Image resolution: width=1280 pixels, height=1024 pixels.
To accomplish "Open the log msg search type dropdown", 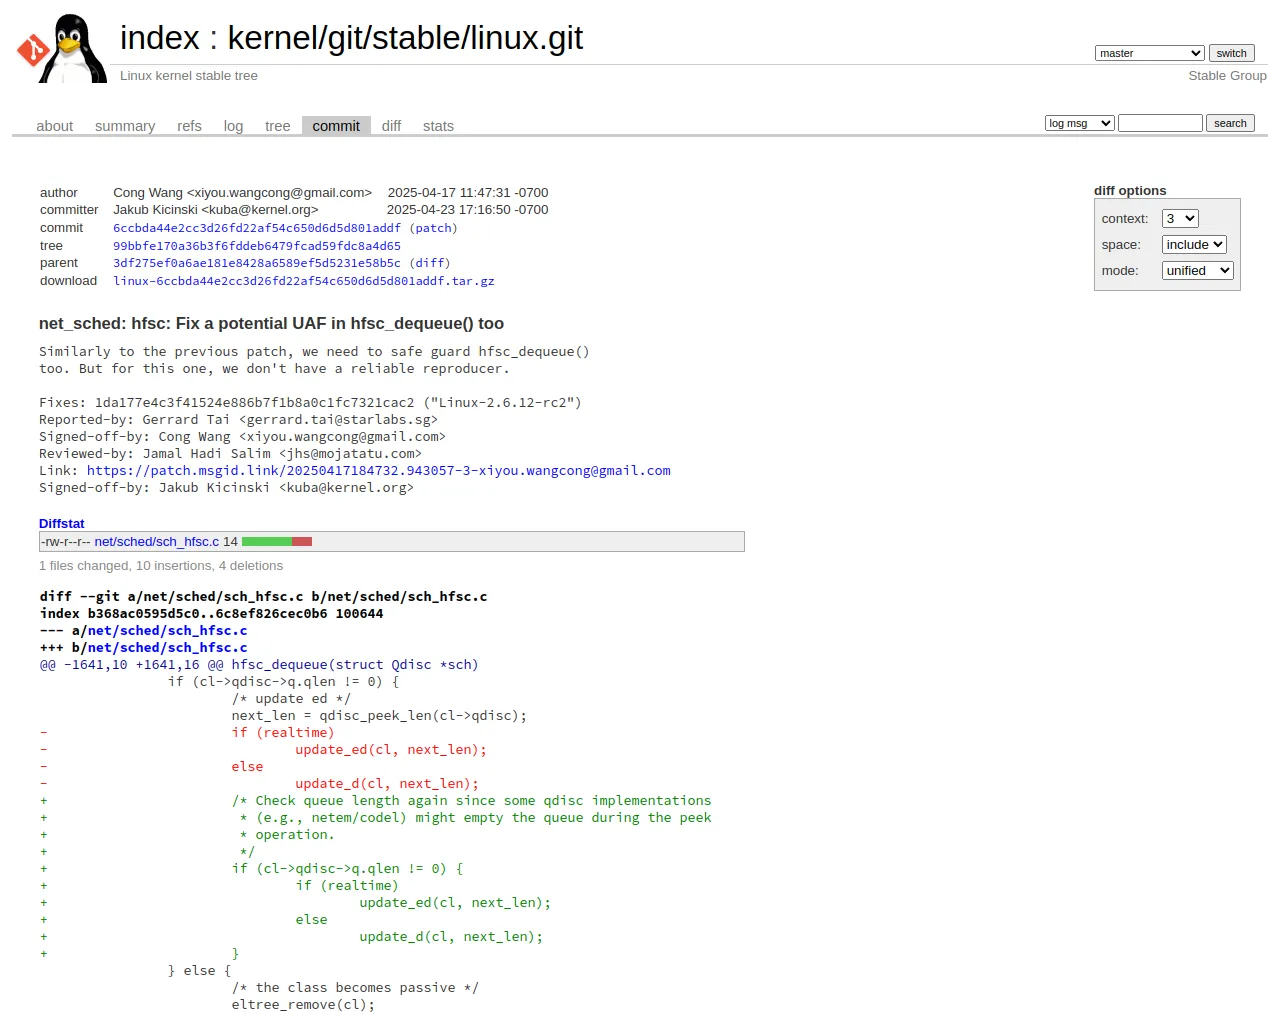I will pos(1079,123).
